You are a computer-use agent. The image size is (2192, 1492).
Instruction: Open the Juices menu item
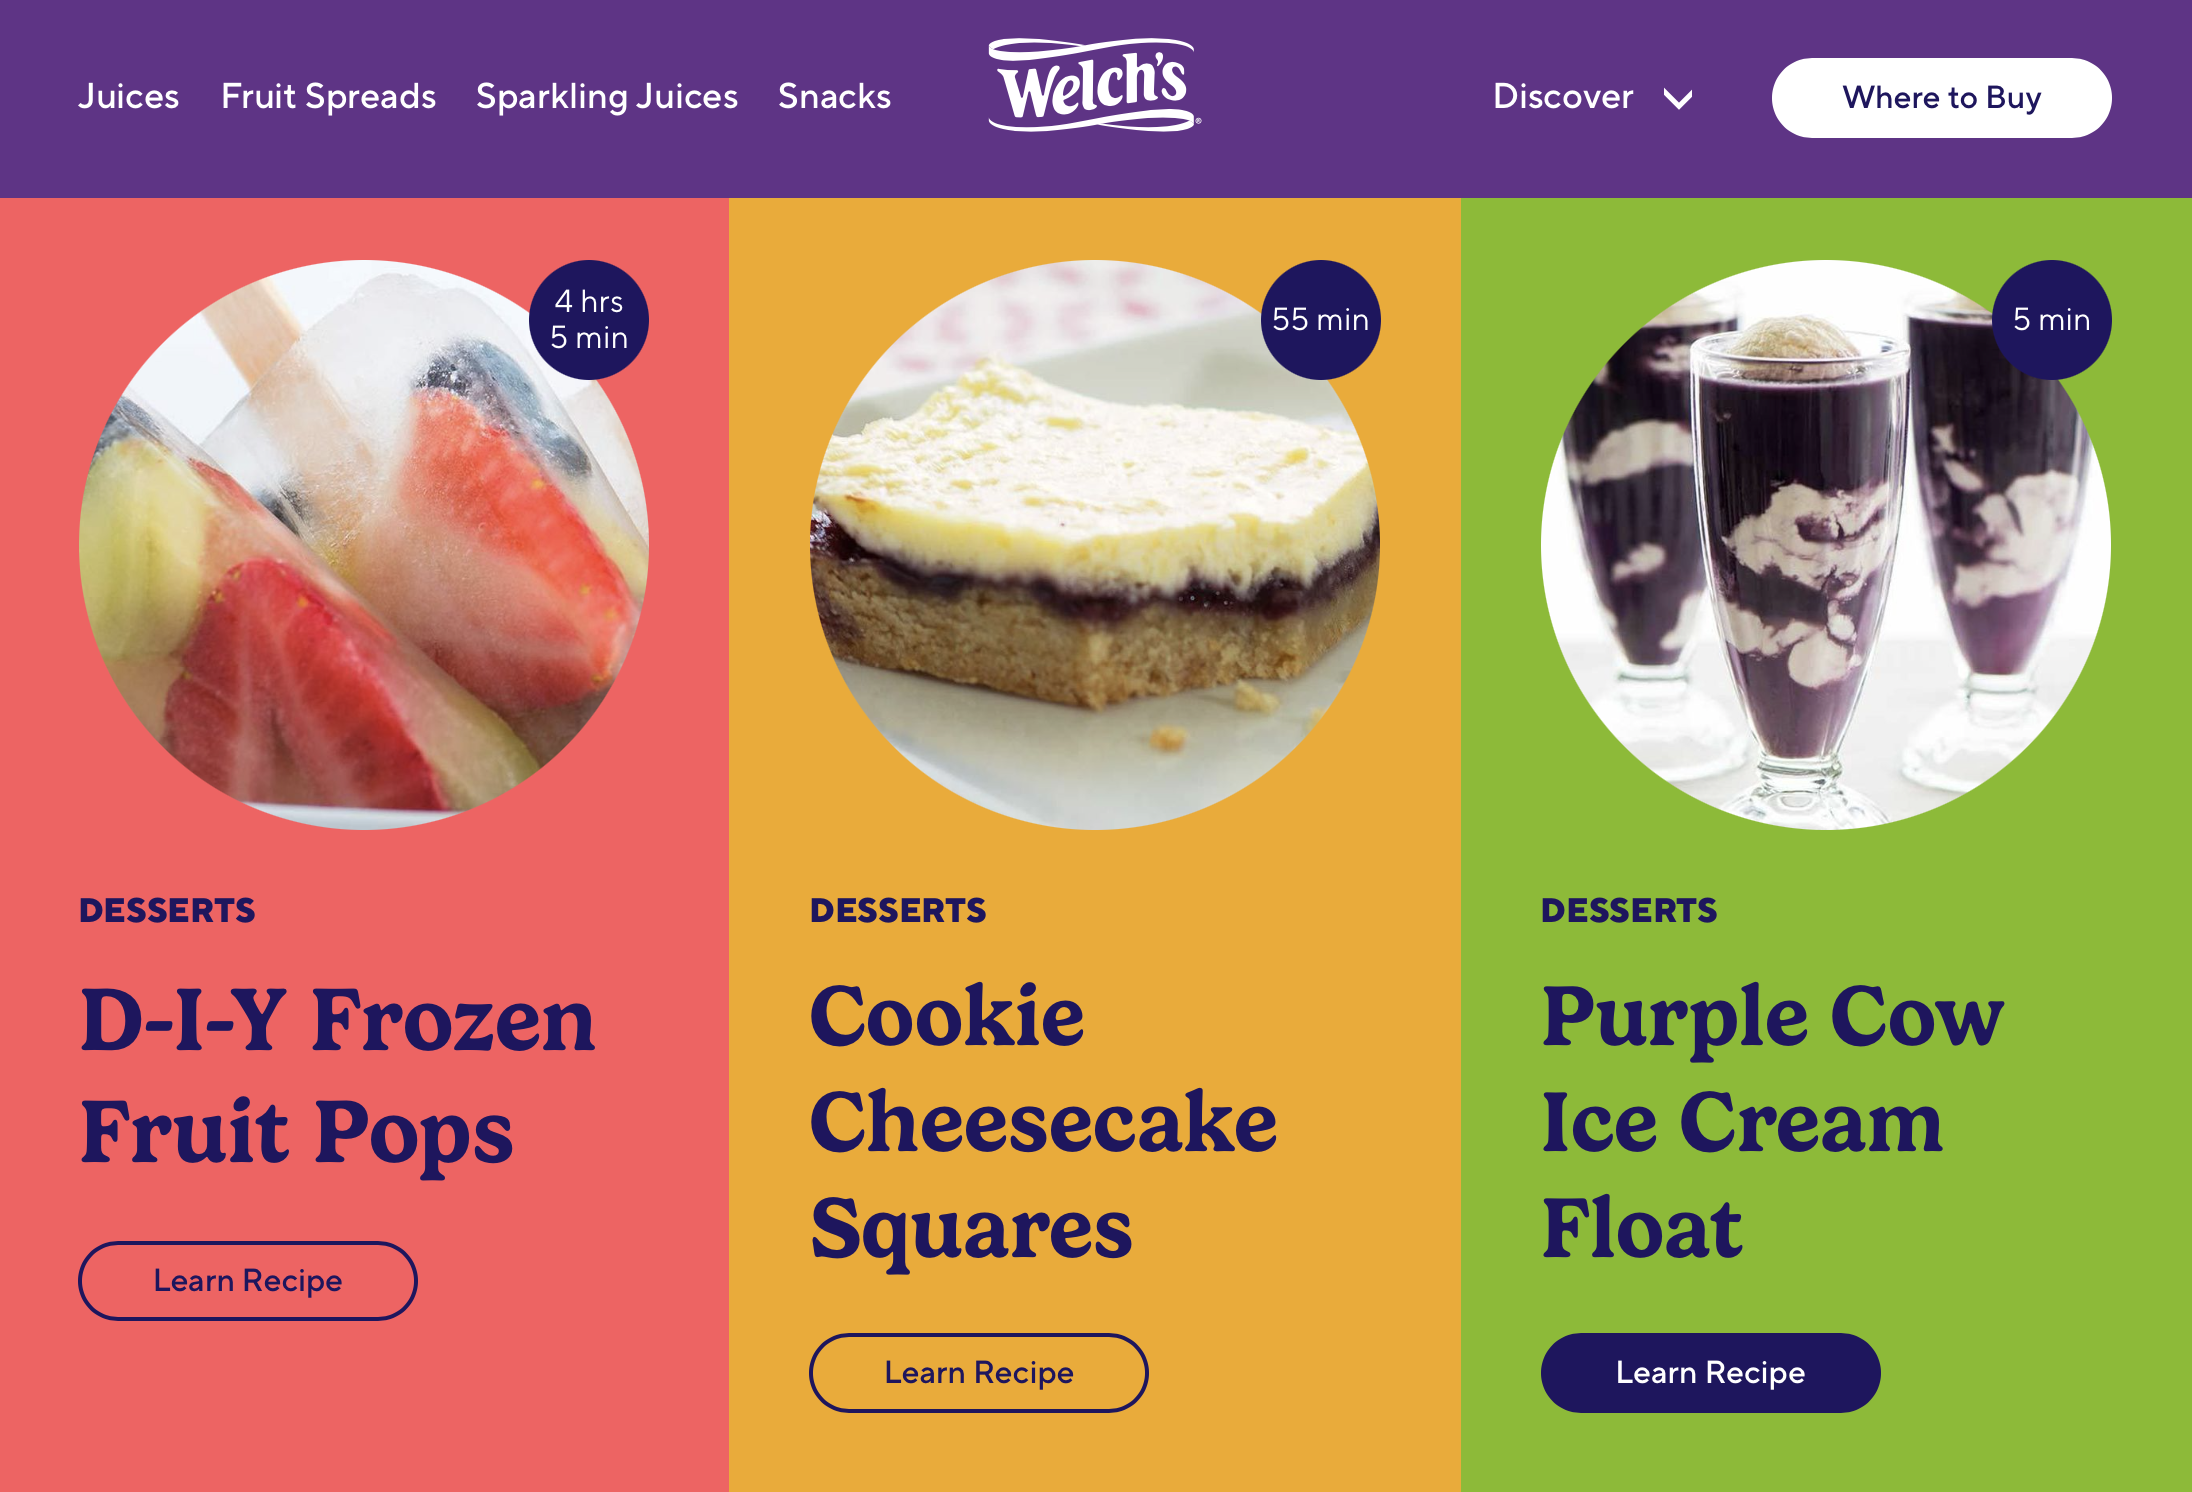[x=129, y=97]
